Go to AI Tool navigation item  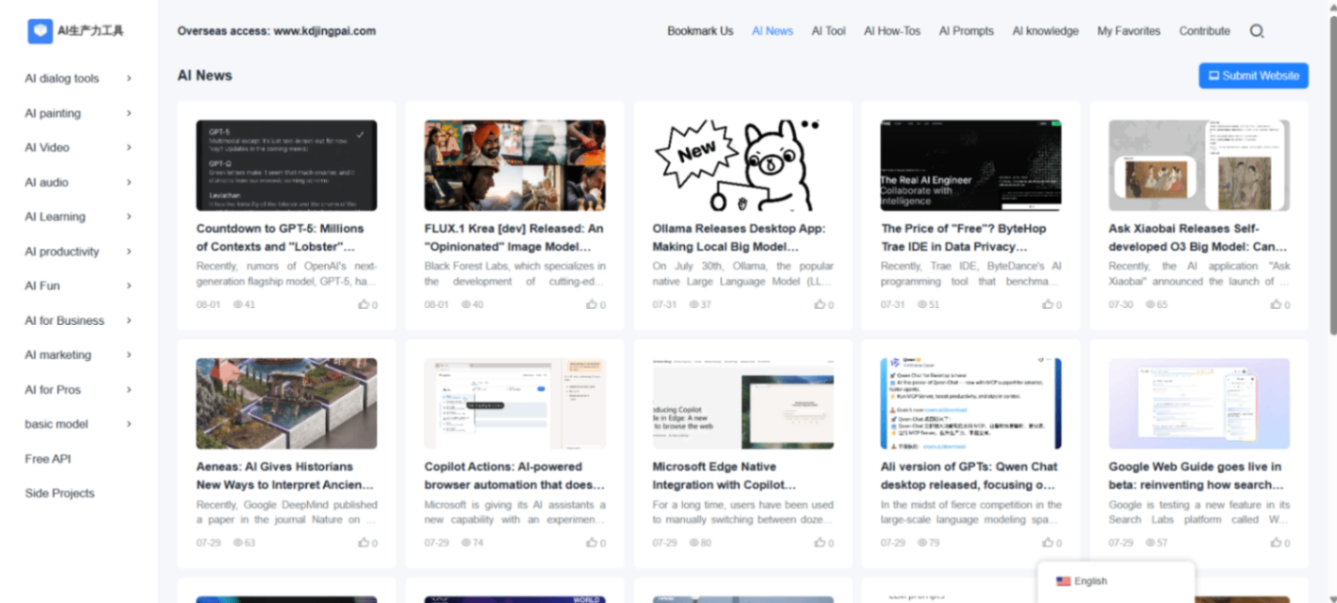[828, 31]
